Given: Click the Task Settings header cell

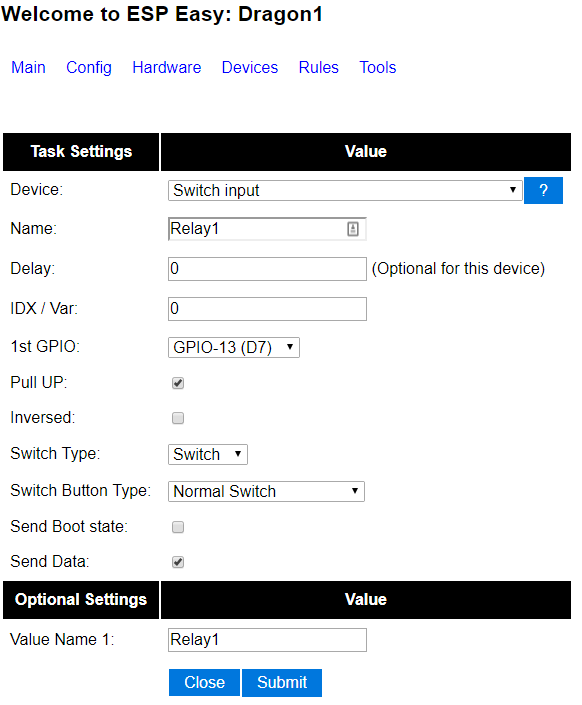Looking at the screenshot, I should pos(81,152).
